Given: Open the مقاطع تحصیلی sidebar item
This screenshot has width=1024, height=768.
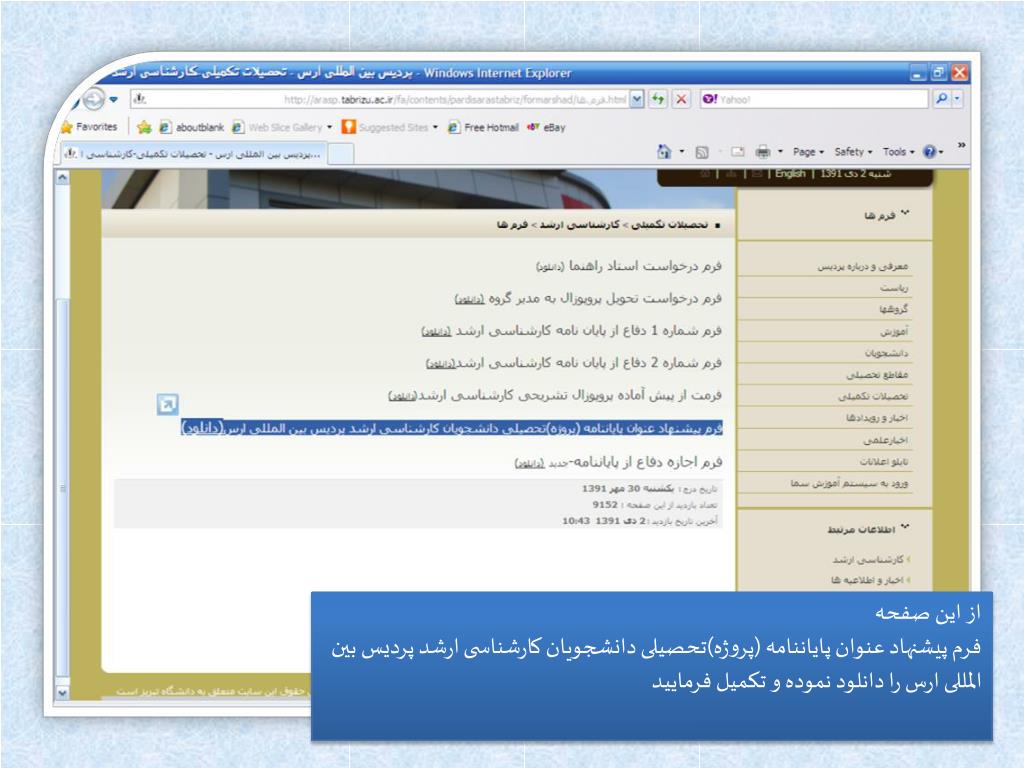Looking at the screenshot, I should 877,374.
